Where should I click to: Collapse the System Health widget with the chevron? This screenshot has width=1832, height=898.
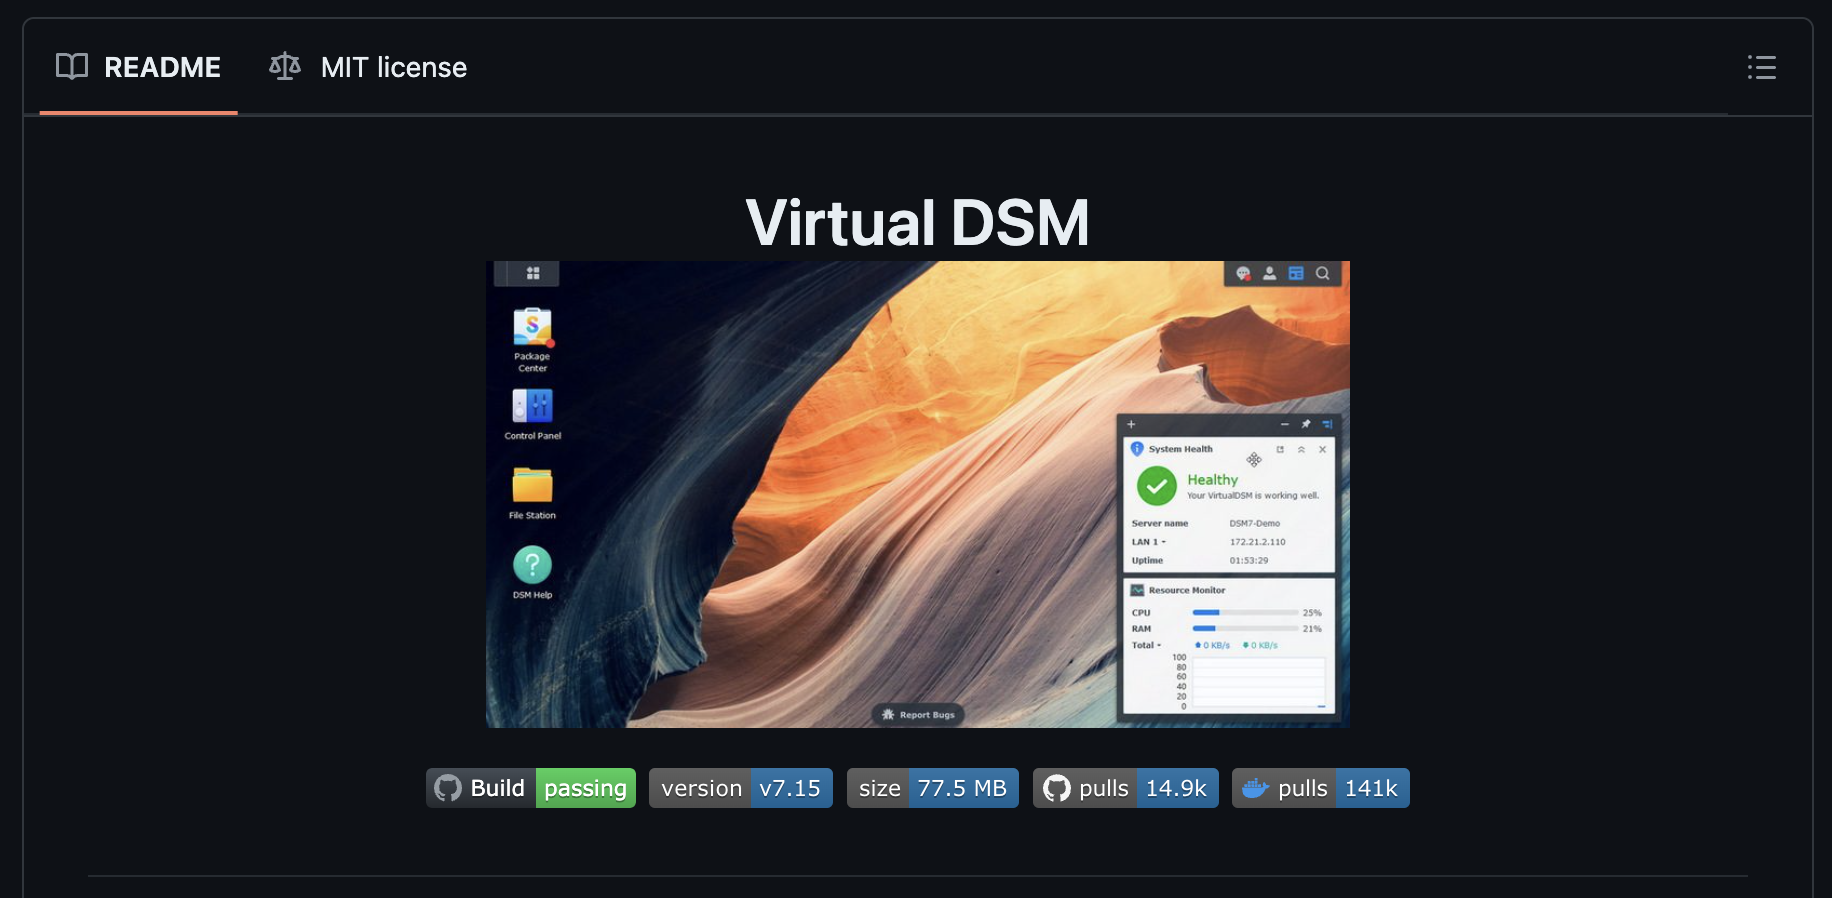click(1301, 449)
